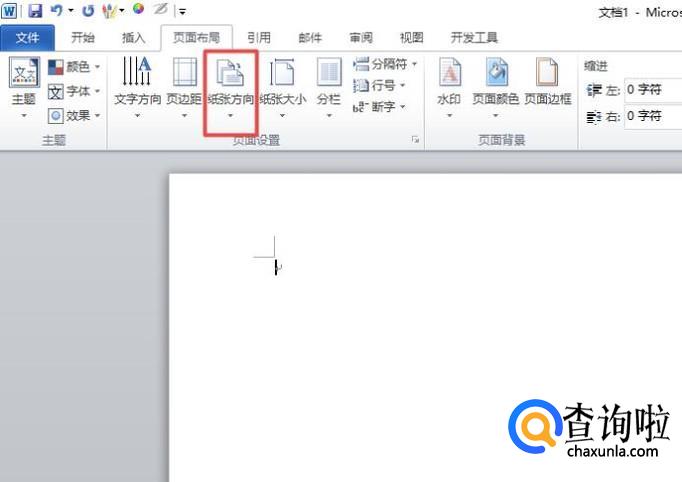The width and height of the screenshot is (682, 482).
Task: Click the right indent icon beside 右
Action: click(x=594, y=117)
